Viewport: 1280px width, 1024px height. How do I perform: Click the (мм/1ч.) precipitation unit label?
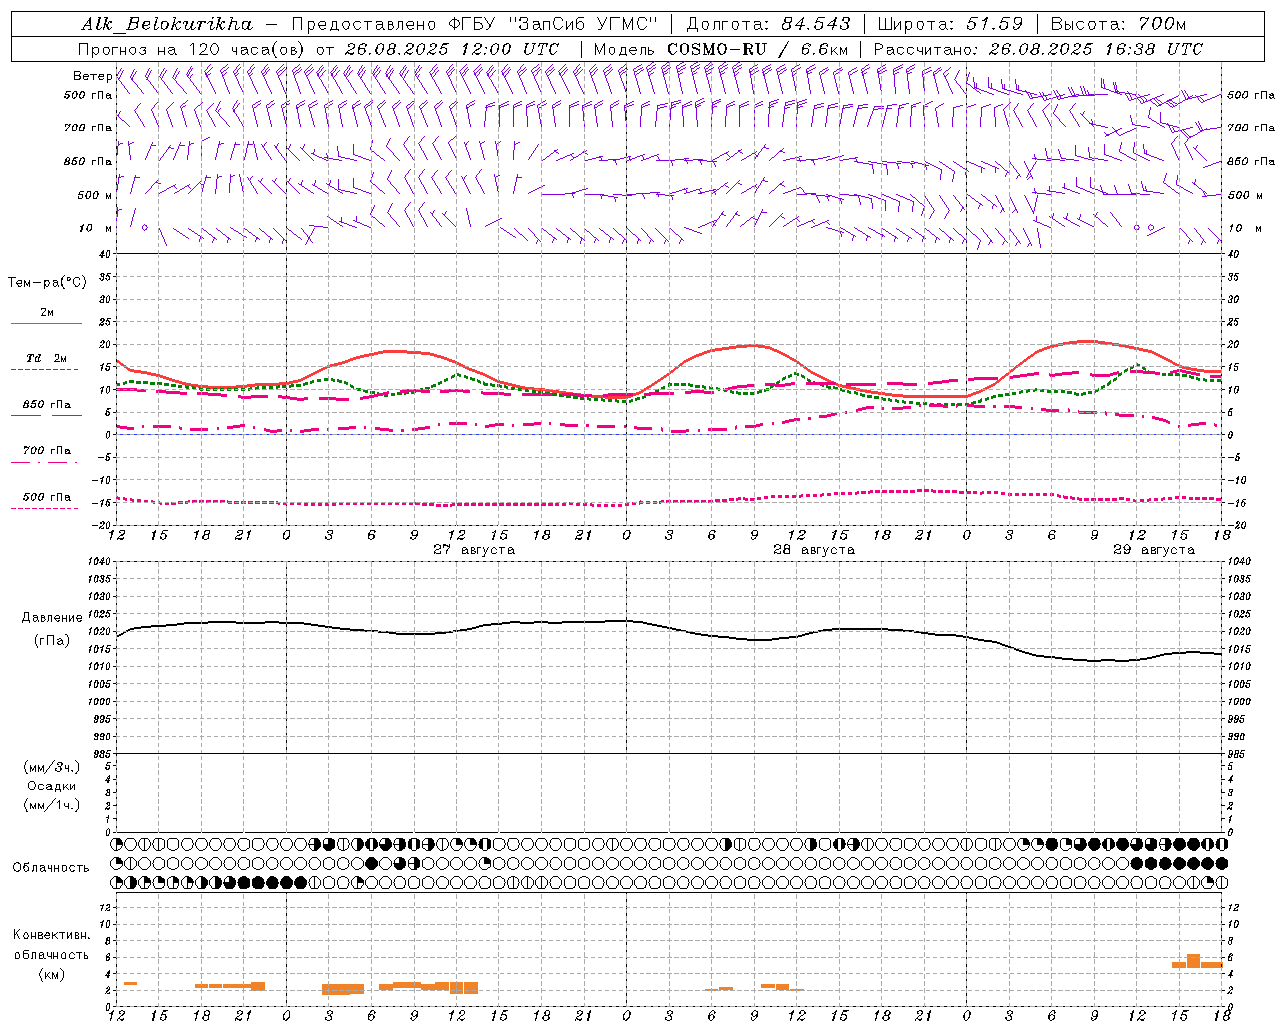pyautogui.click(x=52, y=805)
